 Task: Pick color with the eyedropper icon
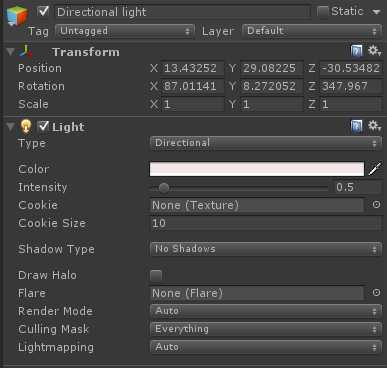coord(375,169)
